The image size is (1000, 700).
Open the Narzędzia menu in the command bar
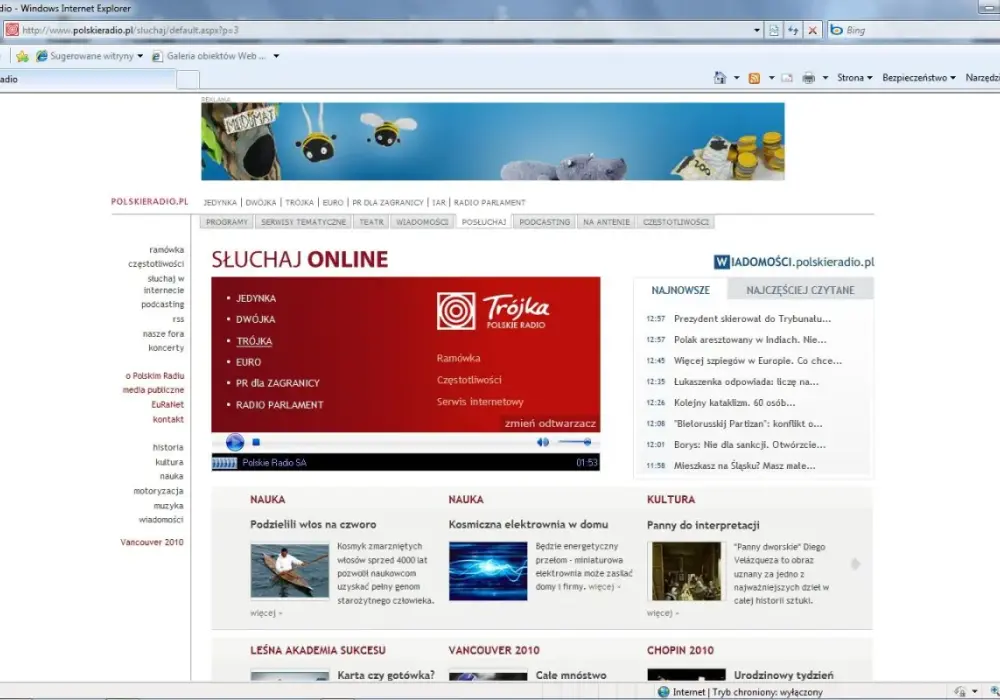point(982,78)
